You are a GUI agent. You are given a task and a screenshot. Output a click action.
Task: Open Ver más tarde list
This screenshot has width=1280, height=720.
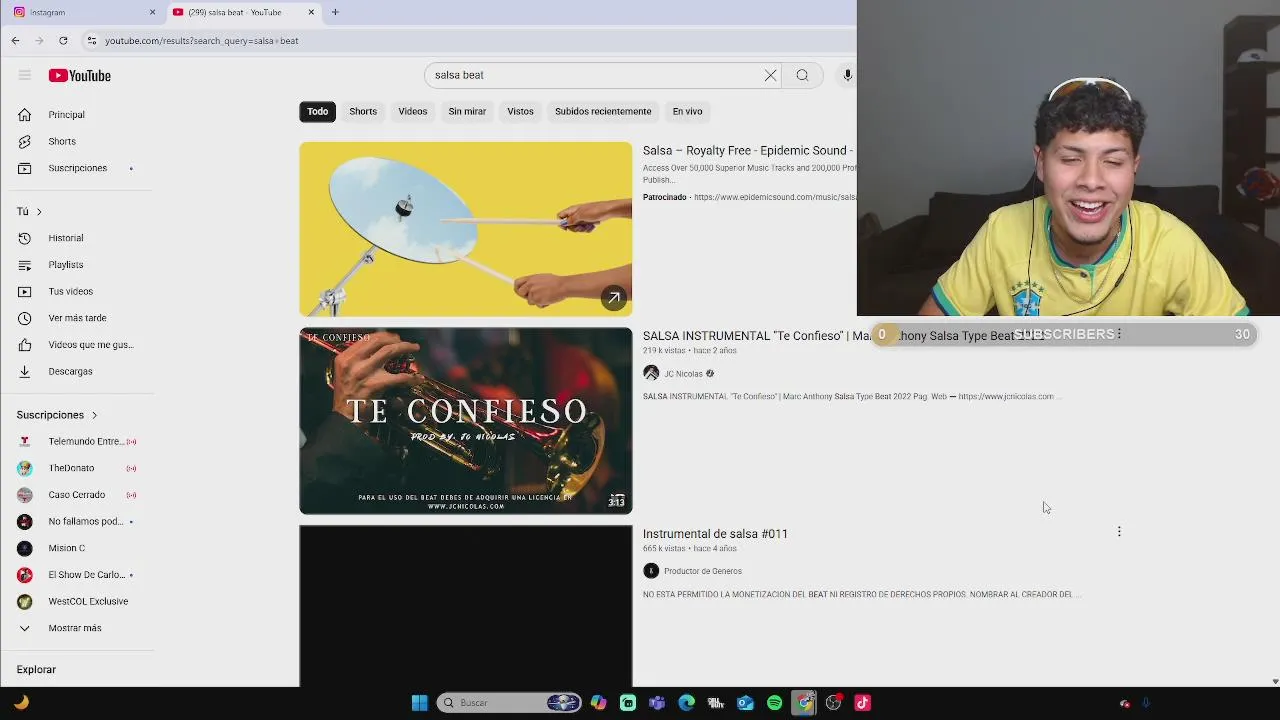[78, 318]
